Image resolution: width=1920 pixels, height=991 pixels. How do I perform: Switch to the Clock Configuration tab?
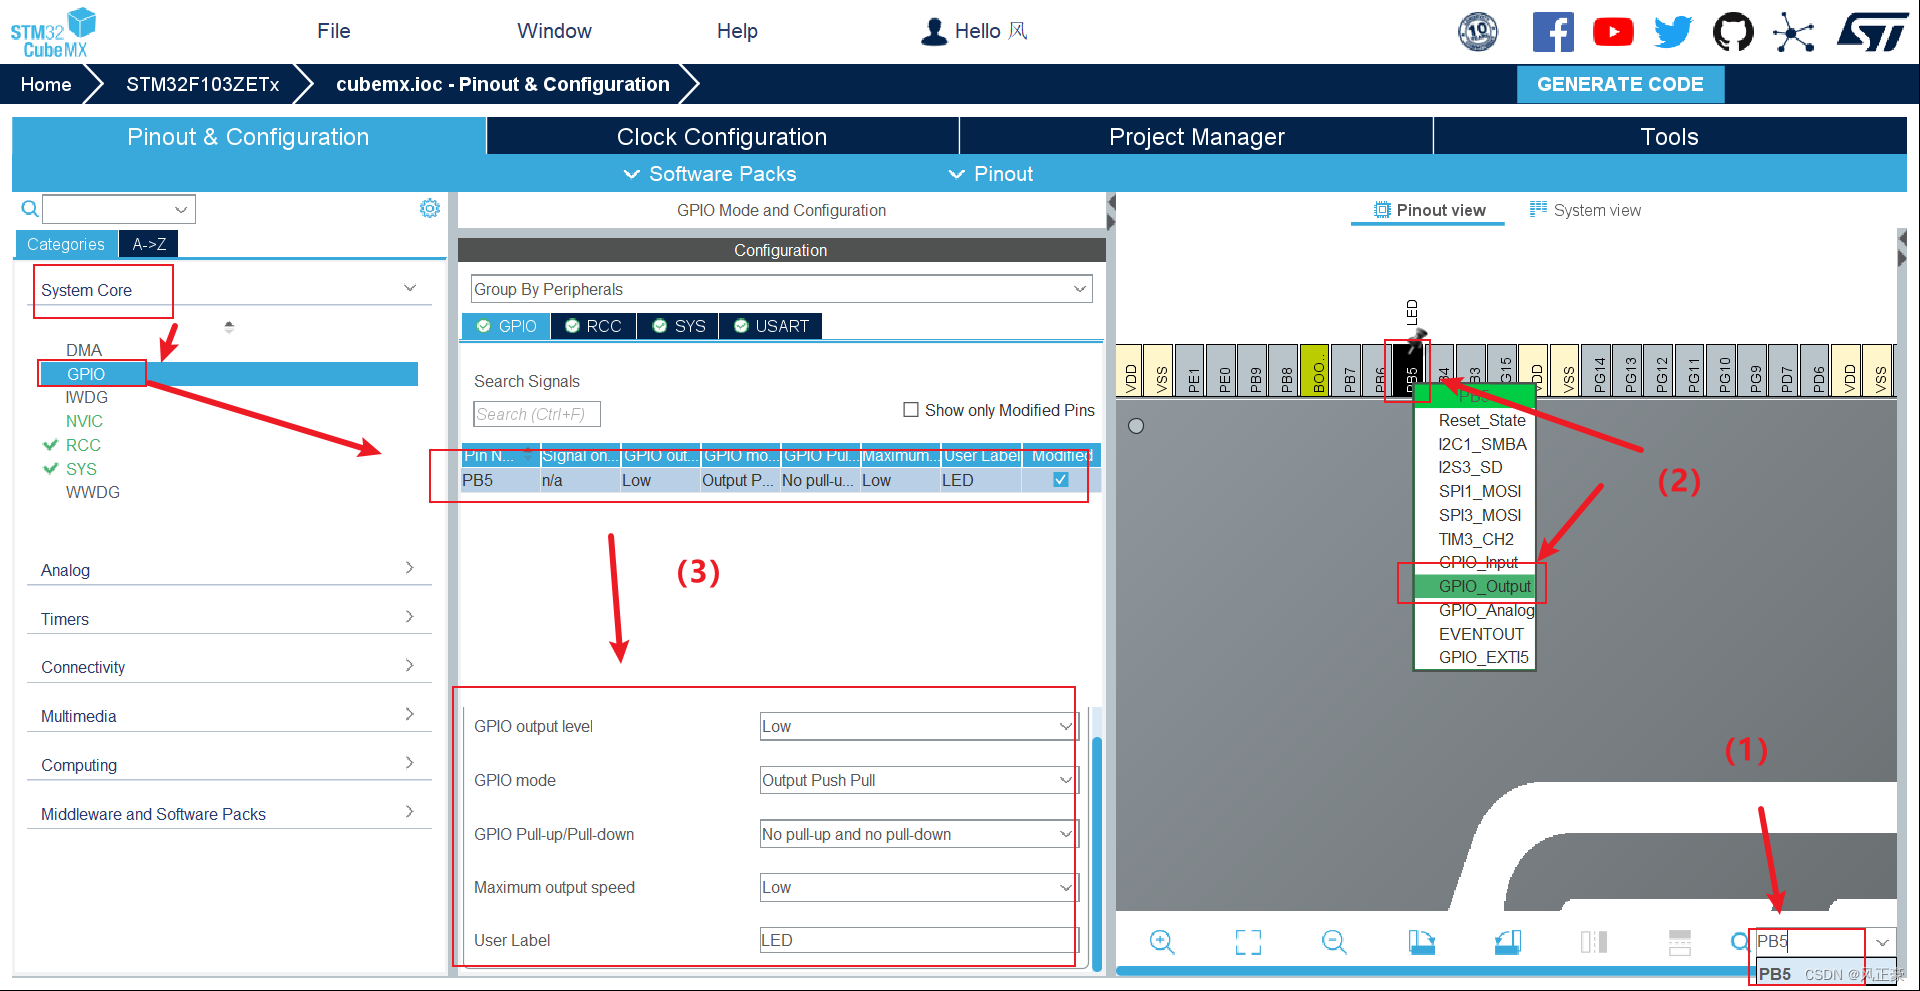[722, 137]
